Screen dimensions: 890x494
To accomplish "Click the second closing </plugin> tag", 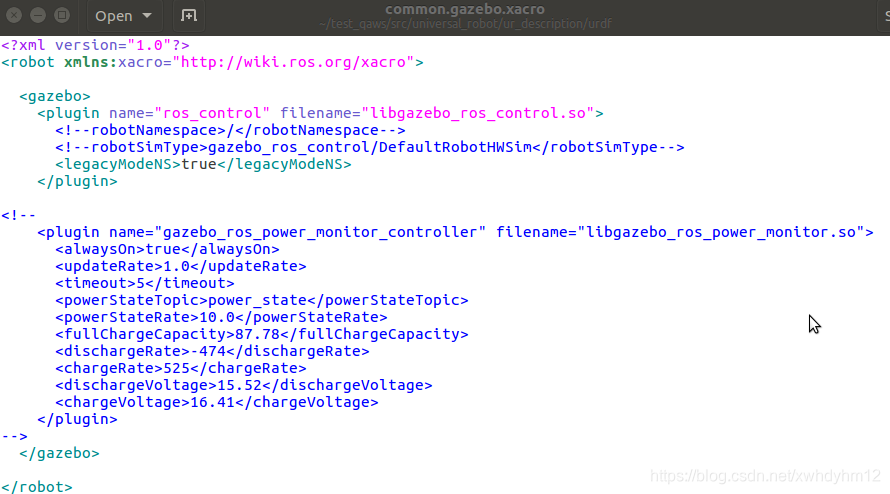I will (x=77, y=420).
